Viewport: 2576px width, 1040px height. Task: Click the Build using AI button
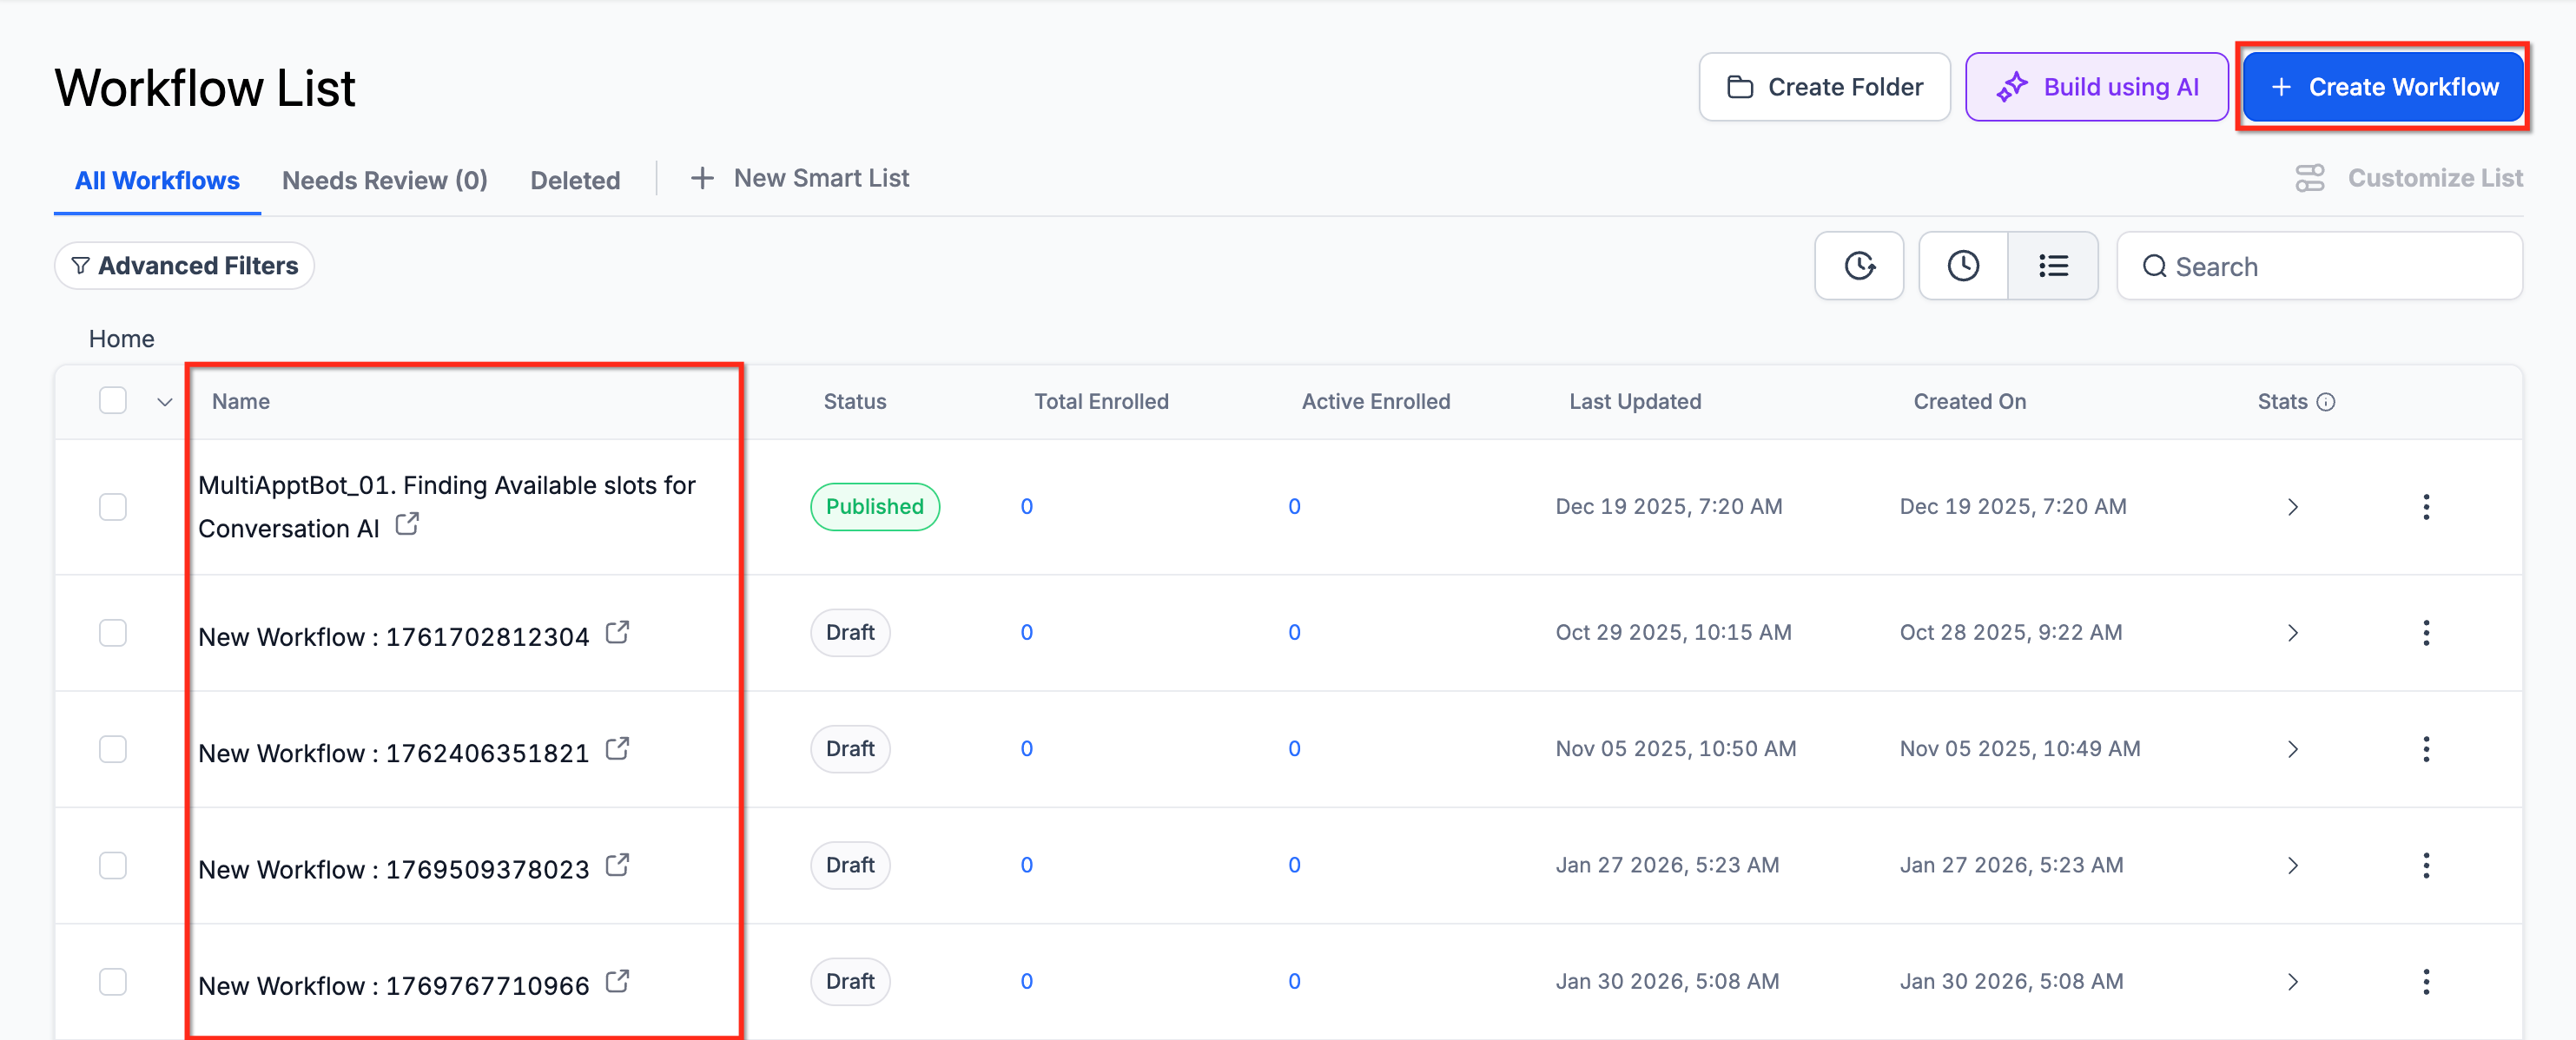tap(2096, 87)
